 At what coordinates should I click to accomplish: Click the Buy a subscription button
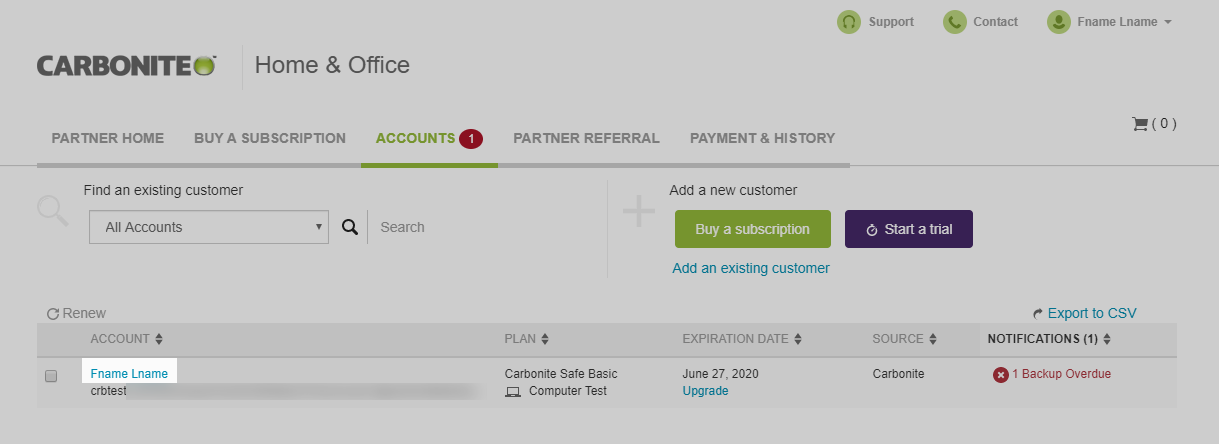point(752,229)
